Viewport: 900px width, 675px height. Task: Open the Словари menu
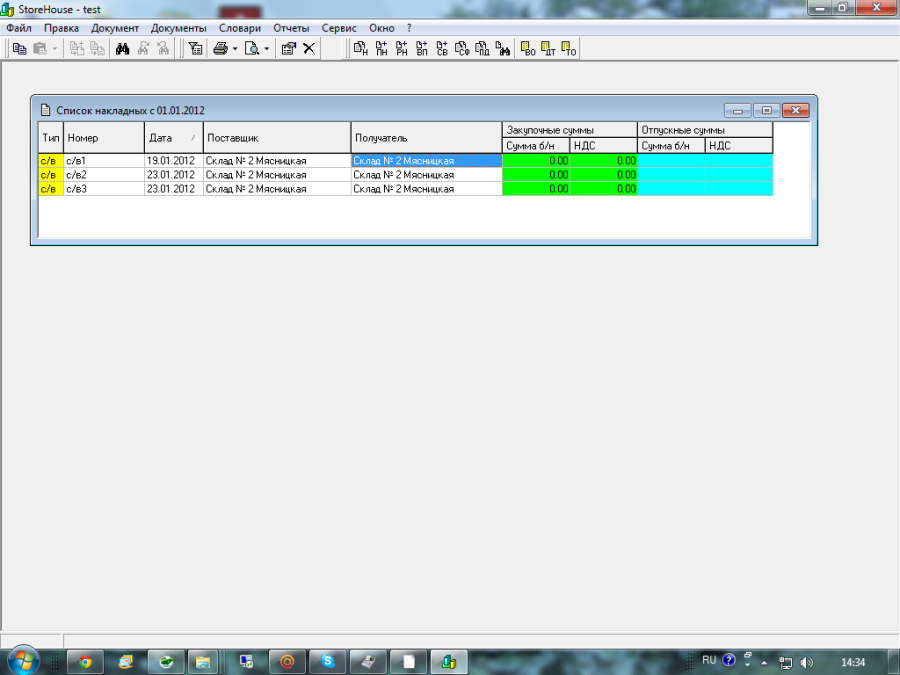tap(239, 28)
